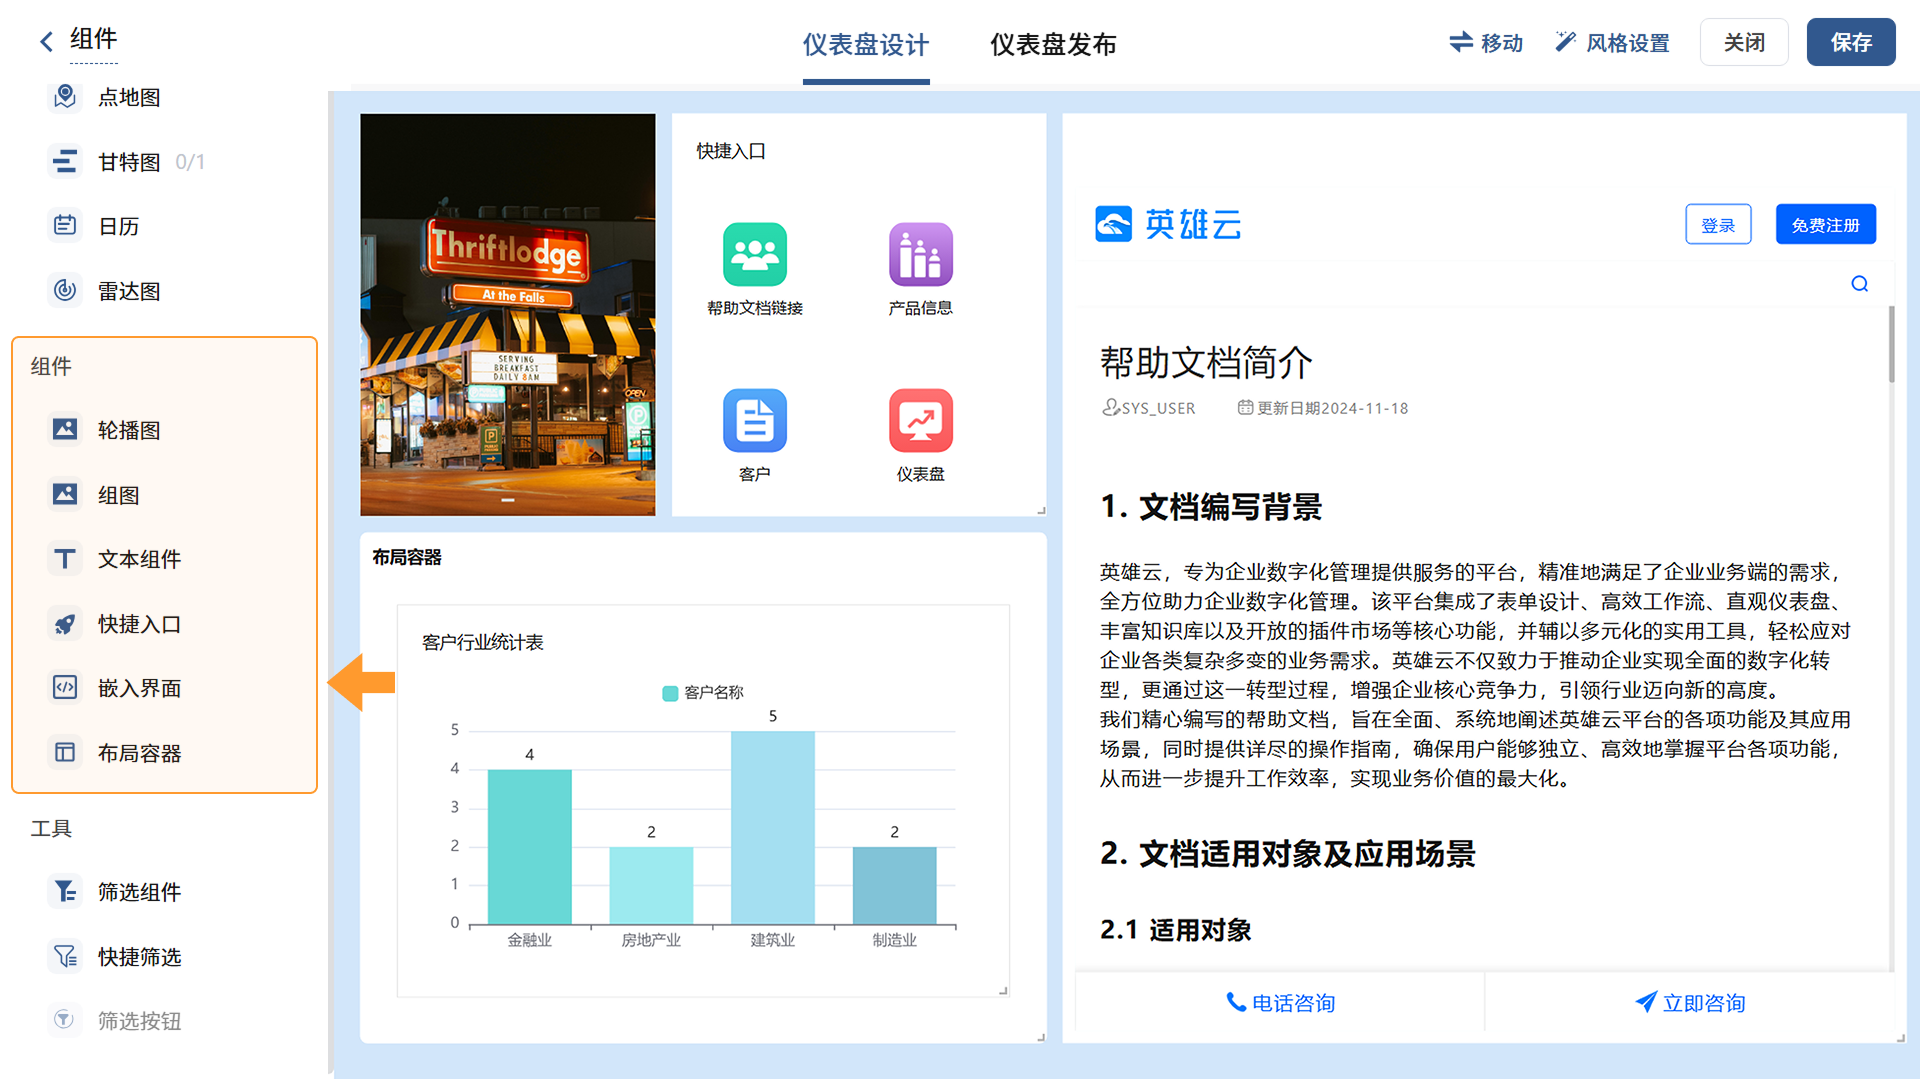Click the 免费注册 button
Image resolution: width=1920 pixels, height=1079 pixels.
1826,224
